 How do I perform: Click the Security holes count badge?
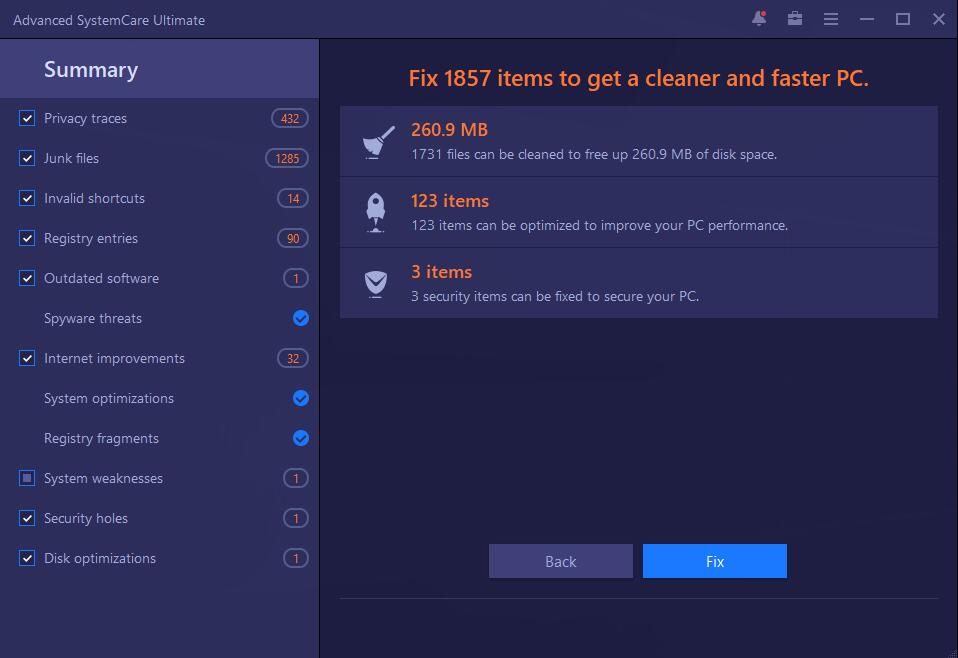(296, 519)
